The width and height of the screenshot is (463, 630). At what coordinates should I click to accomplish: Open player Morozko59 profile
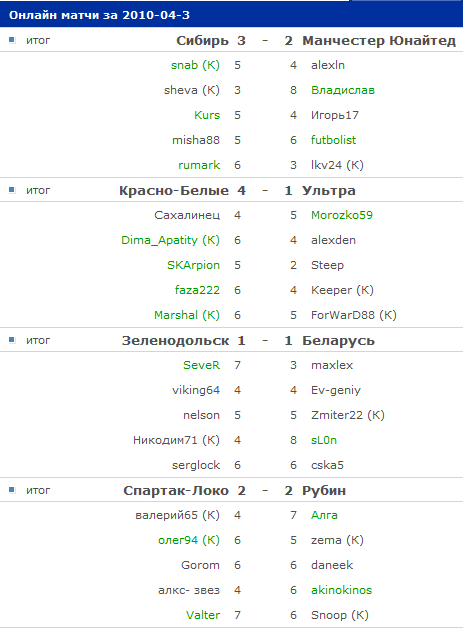point(342,215)
